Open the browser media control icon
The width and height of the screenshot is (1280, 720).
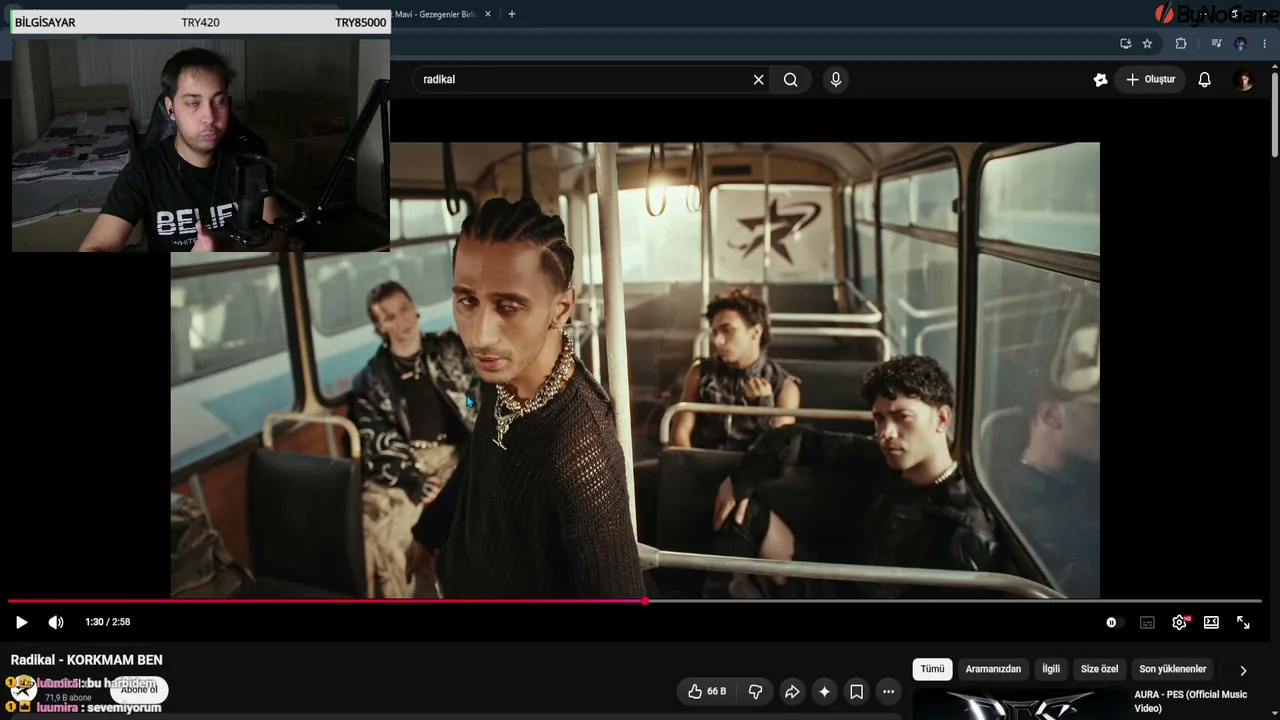[1216, 44]
